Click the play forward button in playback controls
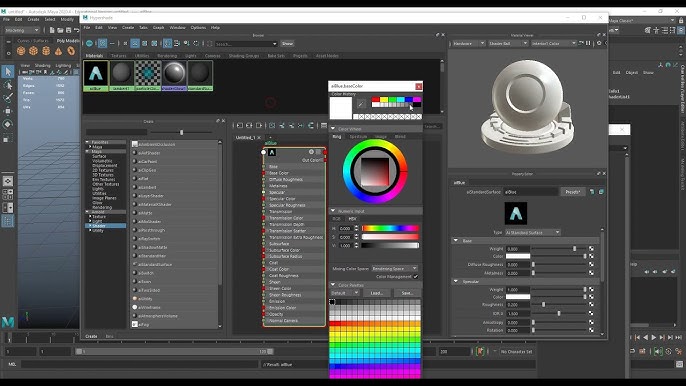Screen dimensions: 686x386 654,337
